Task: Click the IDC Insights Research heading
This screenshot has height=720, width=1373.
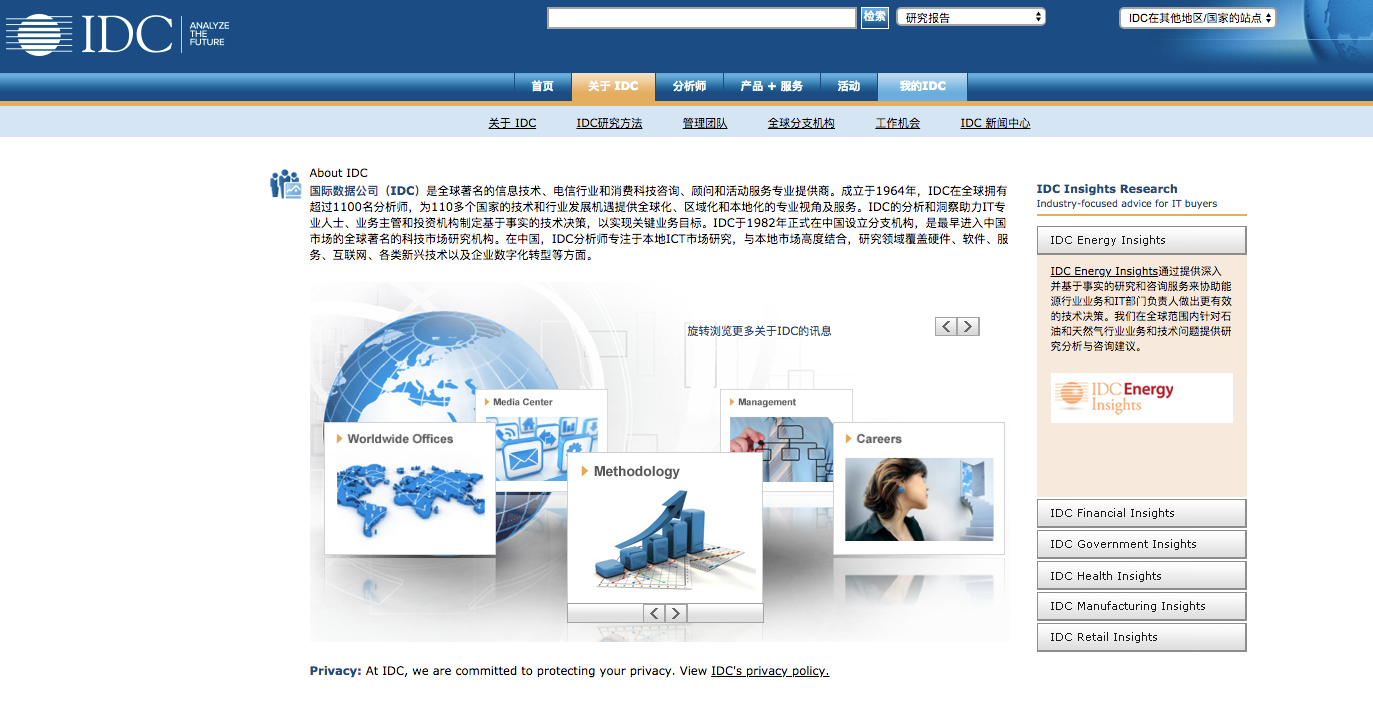Action: tap(1107, 189)
